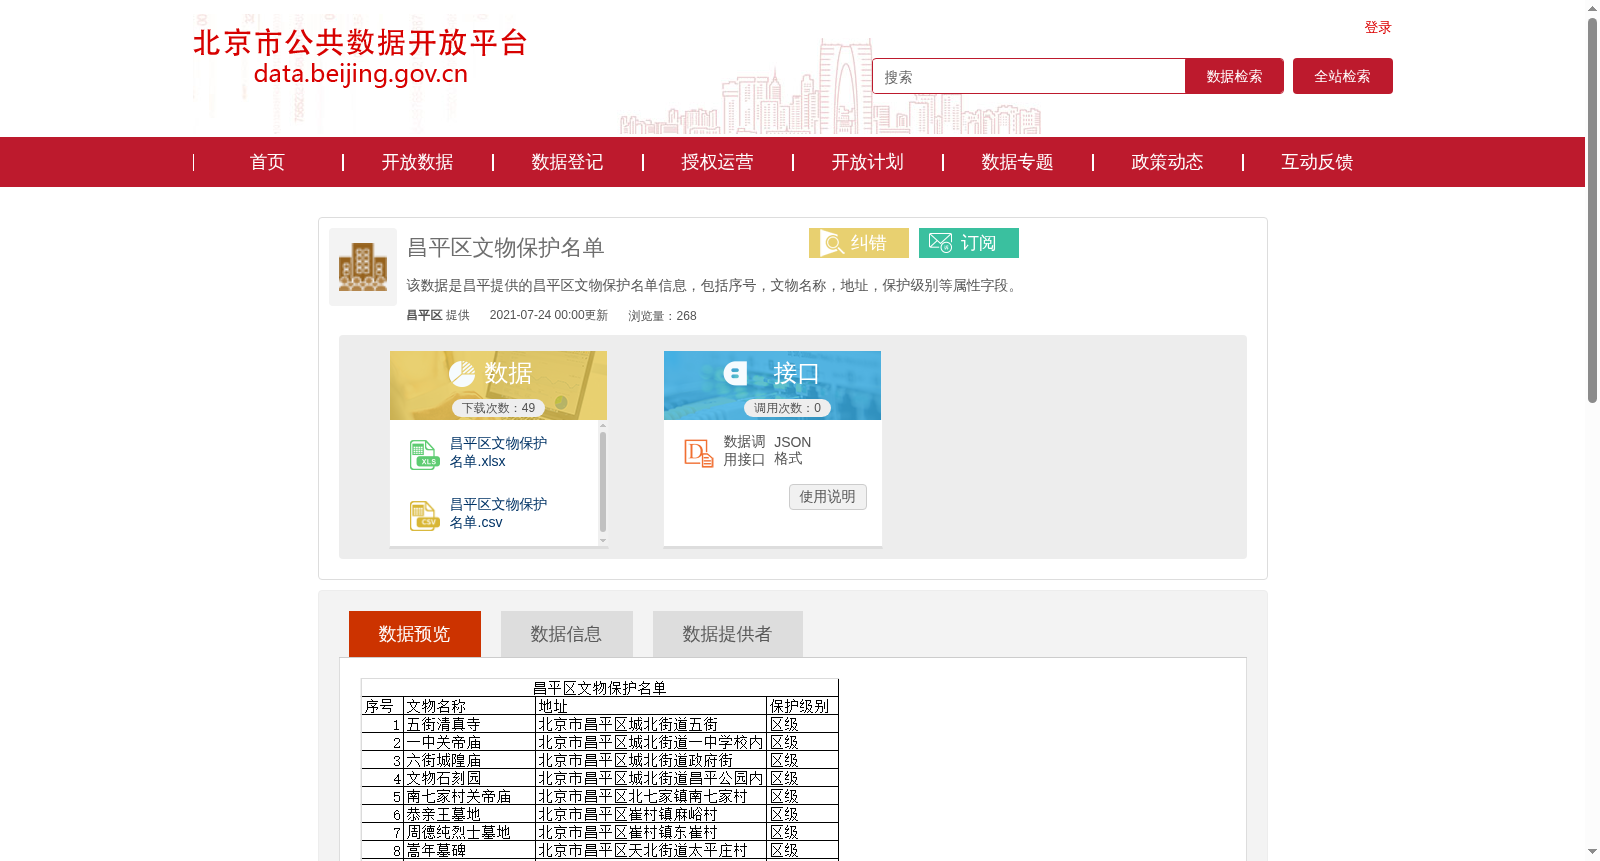Click the 五街清真寺 table cell
Image resolution: width=1600 pixels, height=861 pixels.
[x=469, y=724]
